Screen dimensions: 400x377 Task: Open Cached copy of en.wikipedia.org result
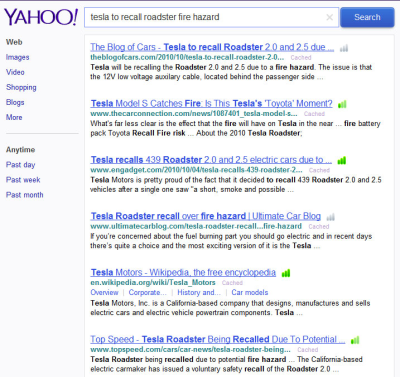tap(232, 283)
